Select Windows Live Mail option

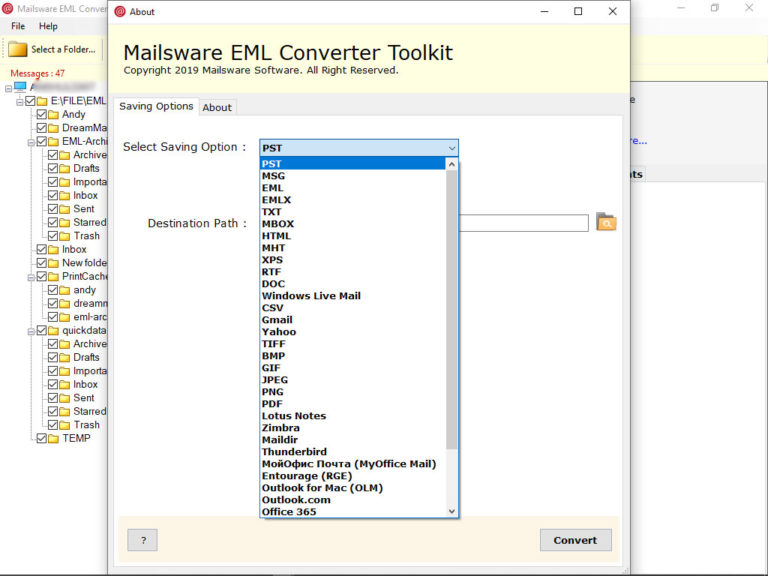[353, 296]
